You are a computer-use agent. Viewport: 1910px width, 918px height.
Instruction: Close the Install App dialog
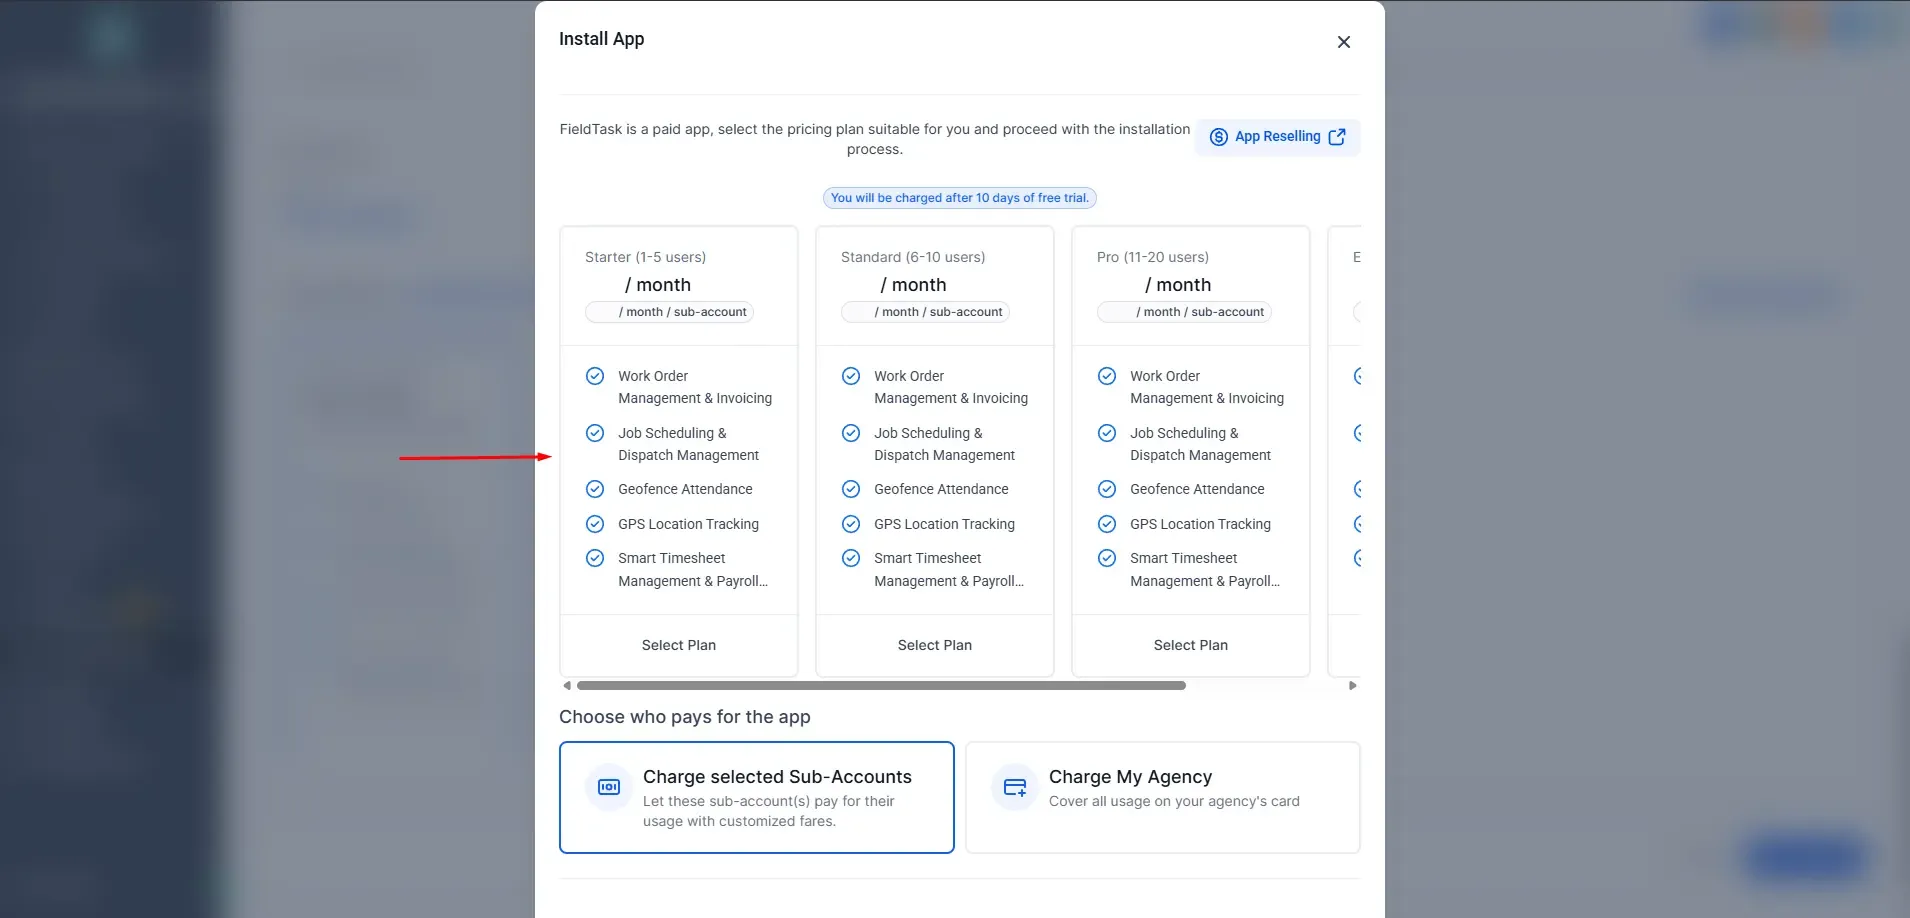(x=1344, y=42)
